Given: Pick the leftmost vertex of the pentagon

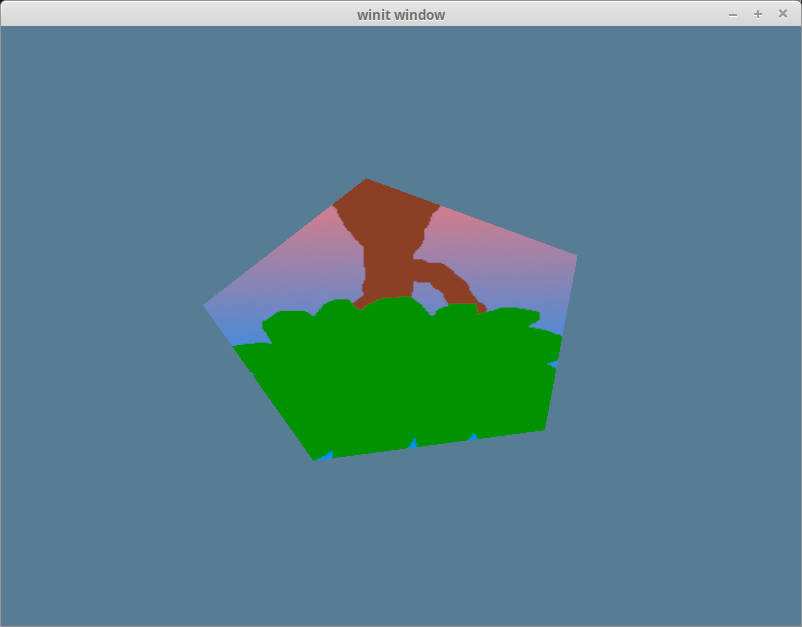Looking at the screenshot, I should coord(206,304).
